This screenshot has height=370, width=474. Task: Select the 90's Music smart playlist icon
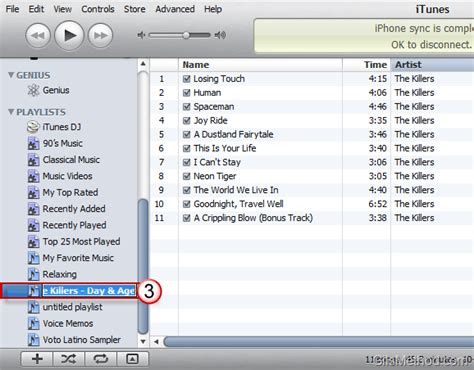33,143
